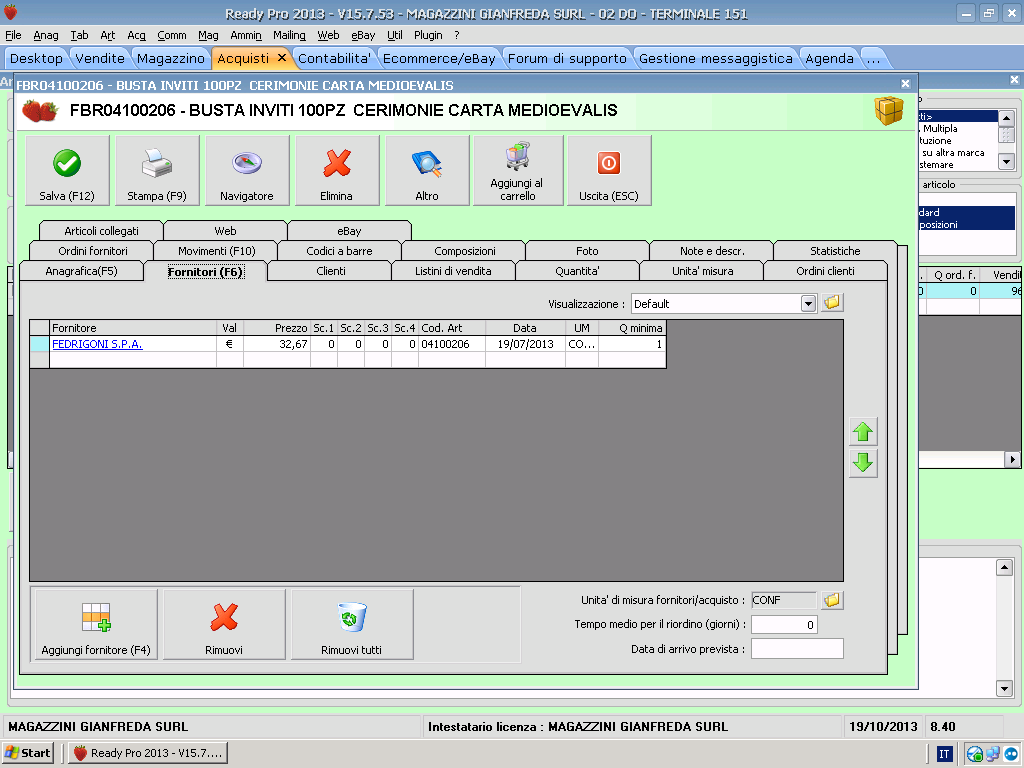Click strawberry logo in article header
The image size is (1024, 768).
(39, 110)
